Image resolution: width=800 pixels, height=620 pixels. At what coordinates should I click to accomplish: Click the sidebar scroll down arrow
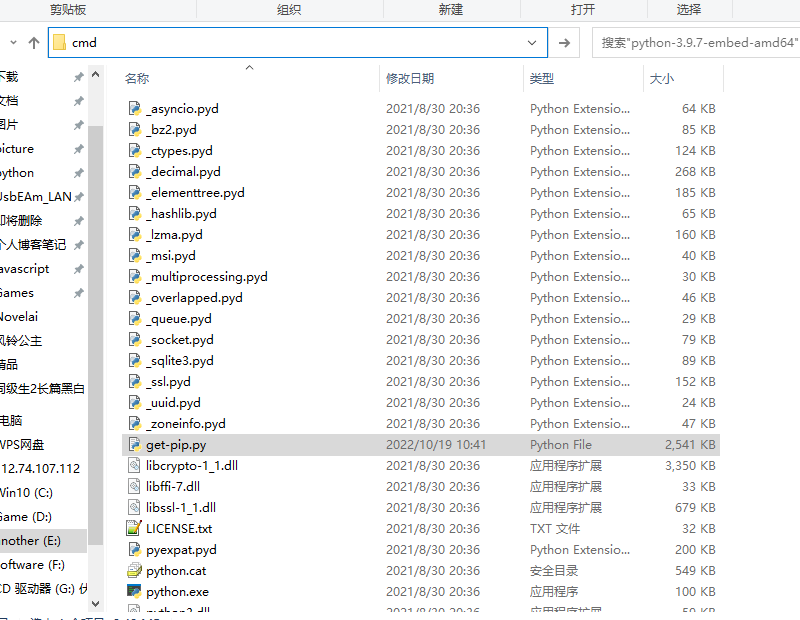click(95, 603)
